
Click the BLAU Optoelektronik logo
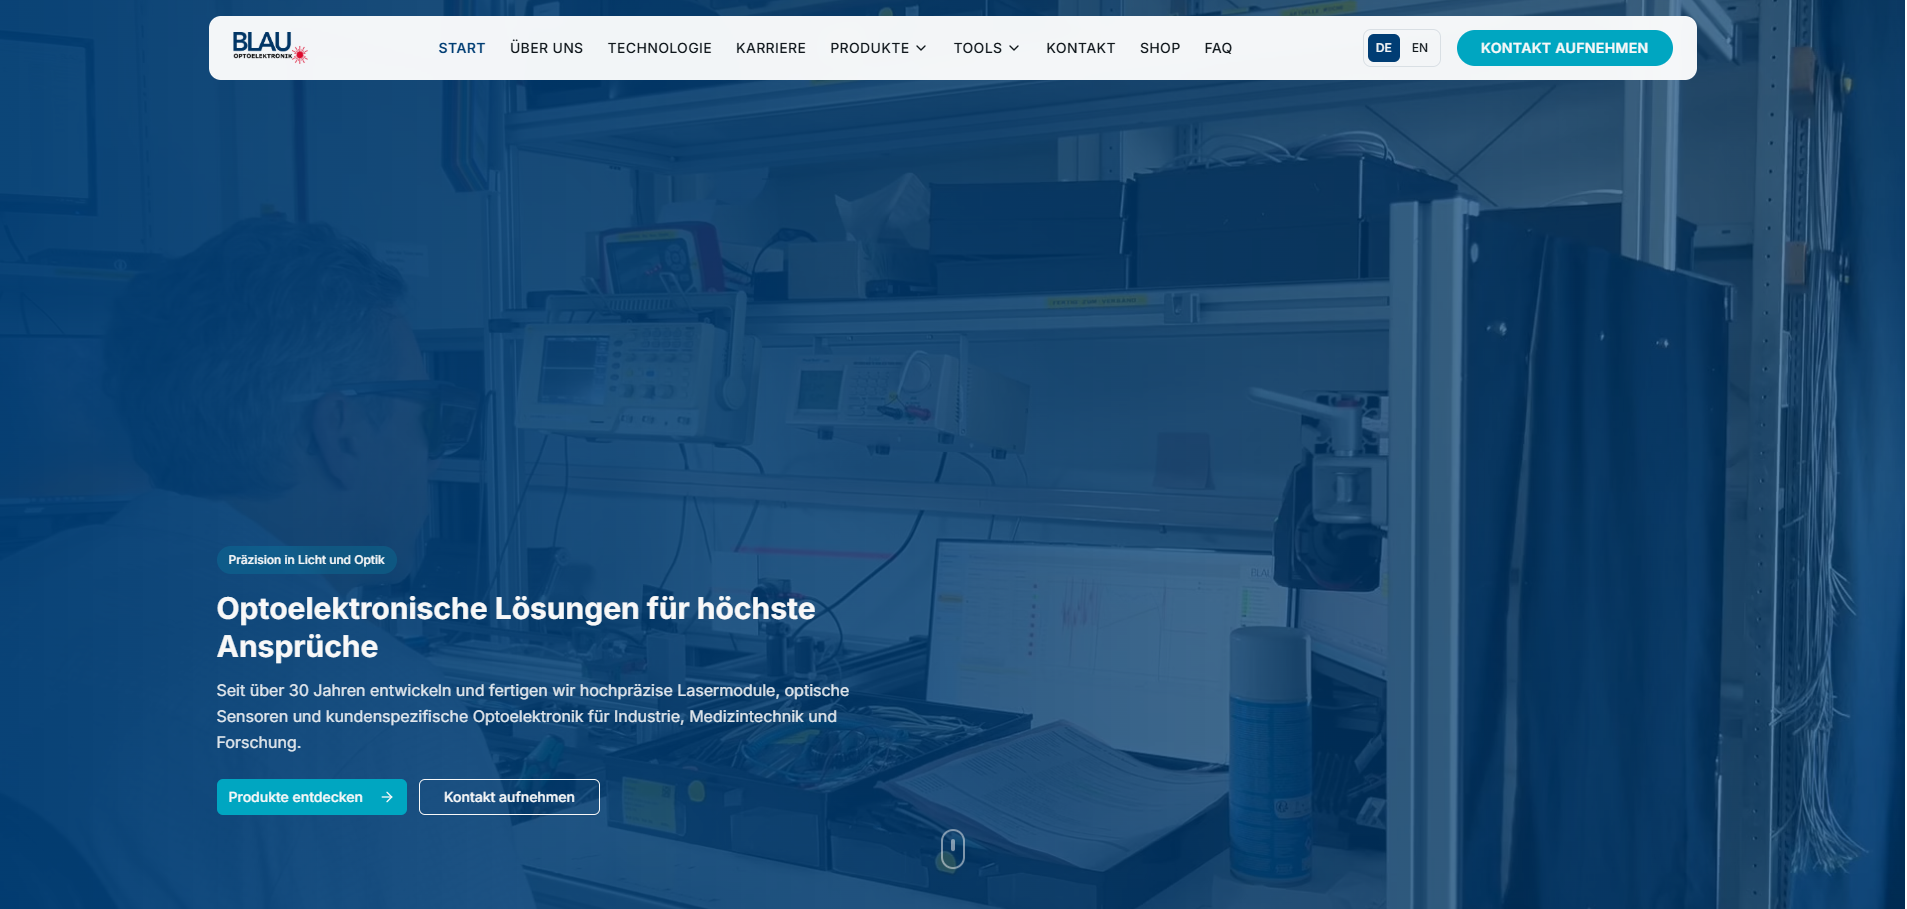click(x=270, y=47)
